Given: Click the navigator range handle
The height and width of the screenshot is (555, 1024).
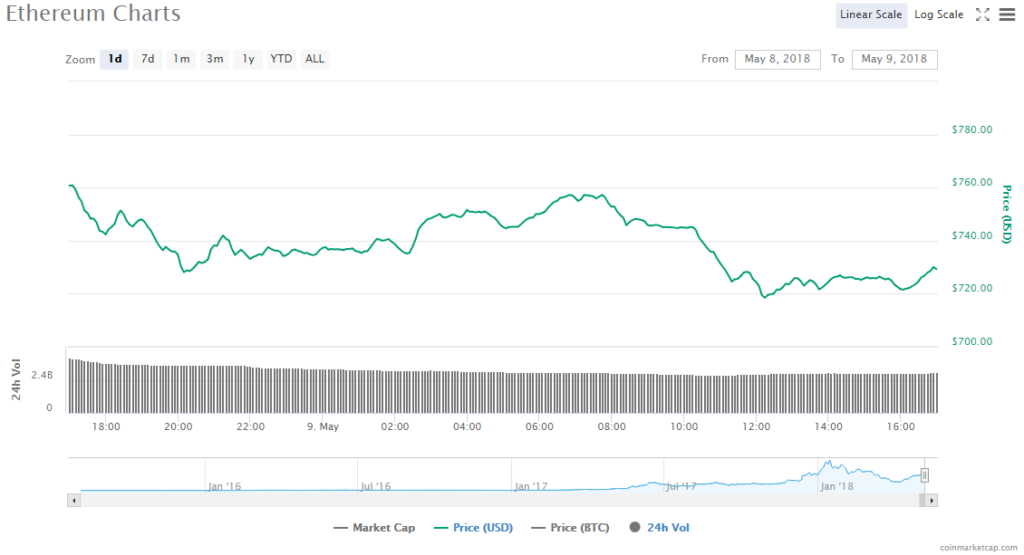Looking at the screenshot, I should point(925,475).
